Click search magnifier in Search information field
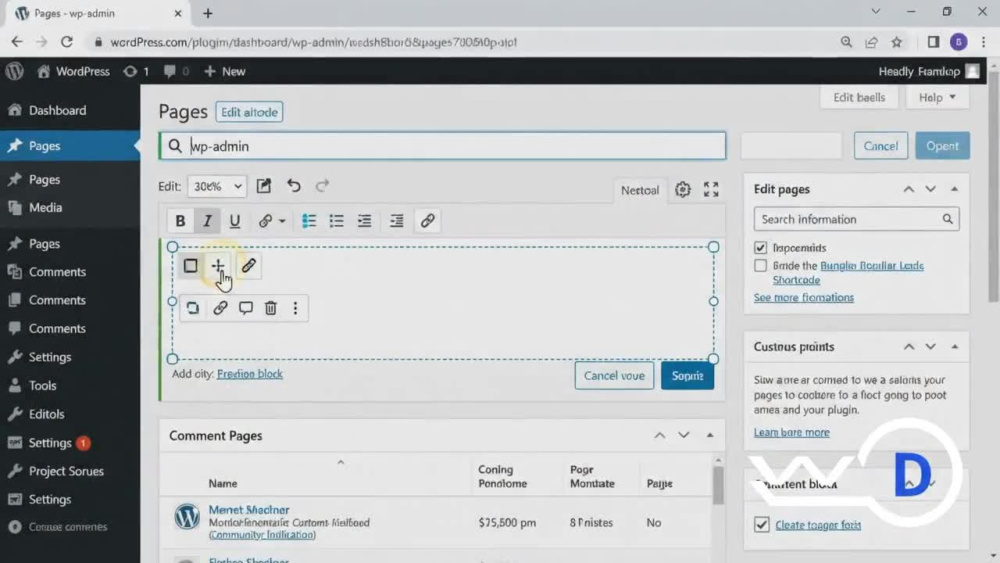 click(948, 219)
